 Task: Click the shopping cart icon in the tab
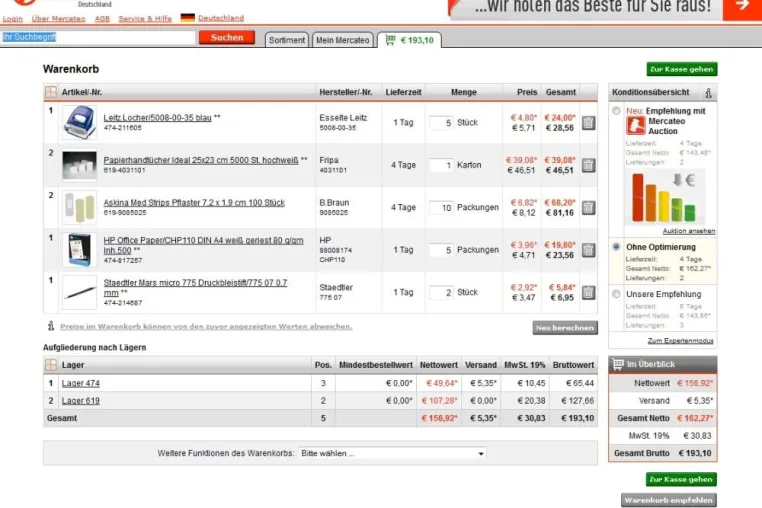[390, 40]
